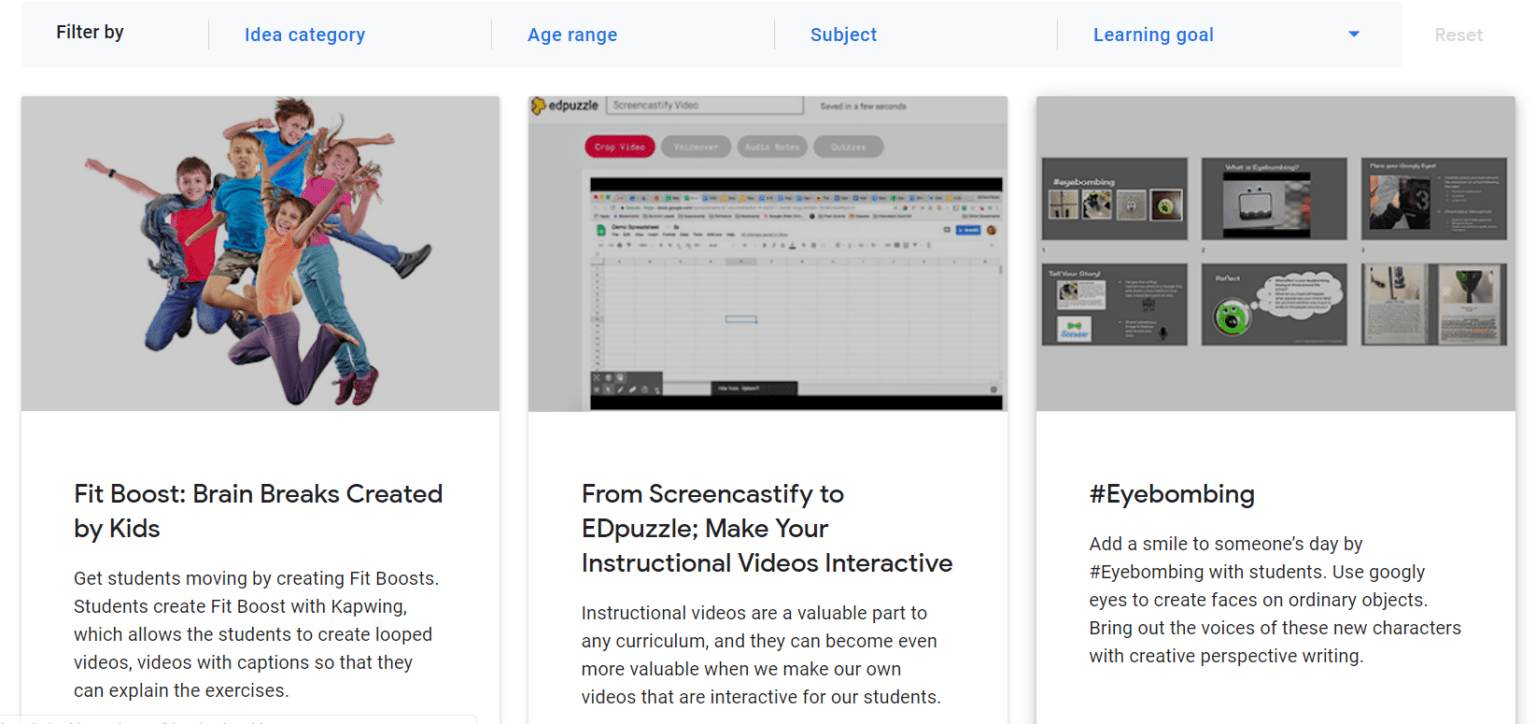The image size is (1536, 724).
Task: Select the Audio Notes option in the Edpuzzle preview
Action: [772, 146]
